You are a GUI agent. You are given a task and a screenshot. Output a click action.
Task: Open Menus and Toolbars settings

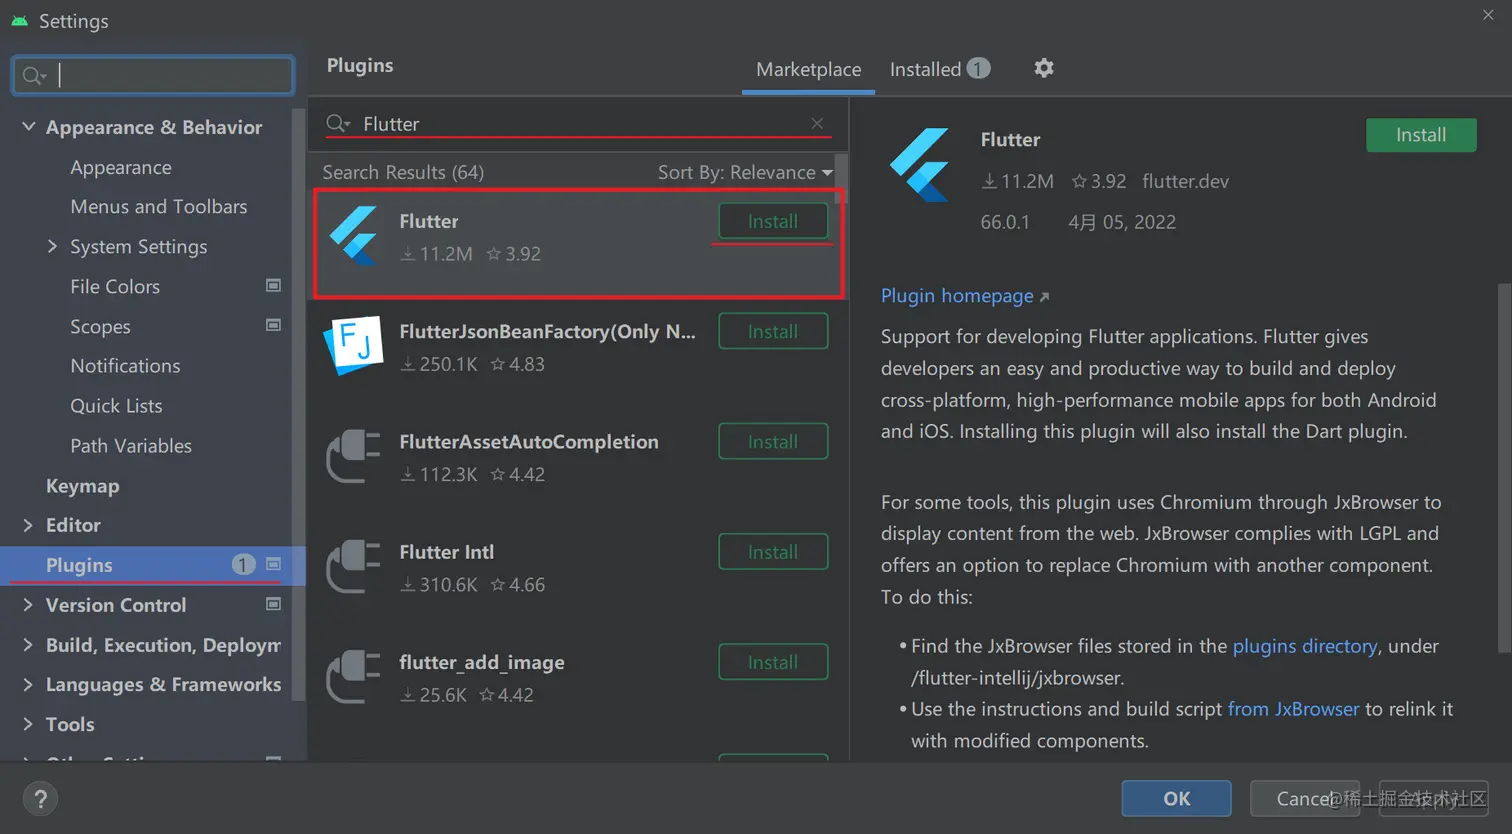pos(159,206)
